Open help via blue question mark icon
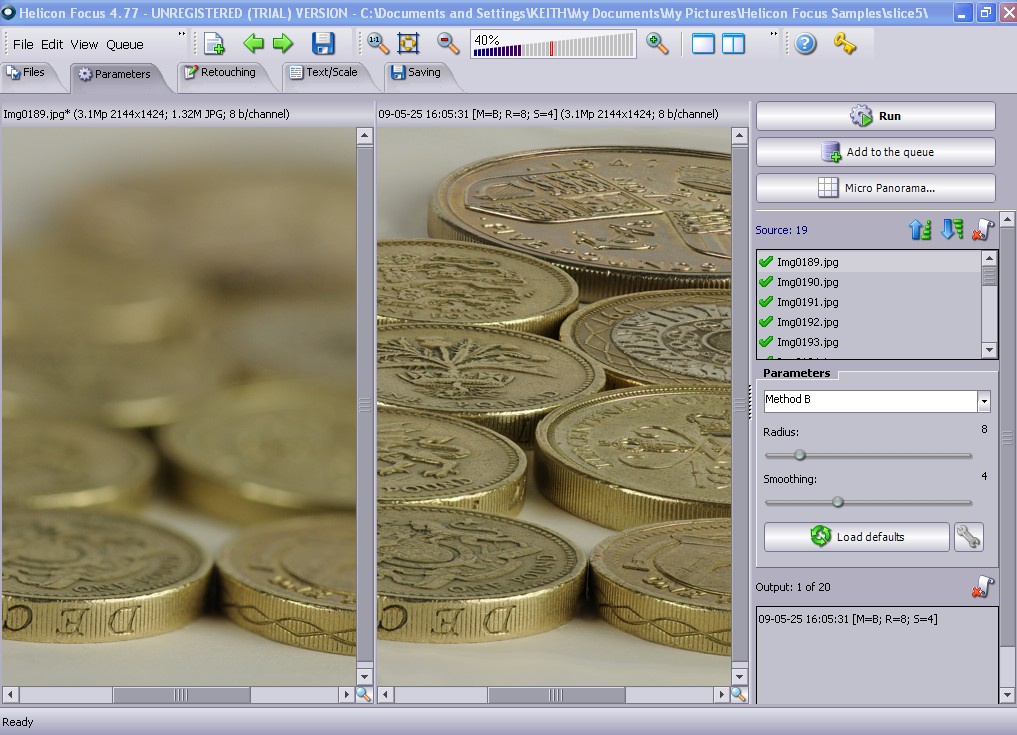1017x735 pixels. point(806,44)
